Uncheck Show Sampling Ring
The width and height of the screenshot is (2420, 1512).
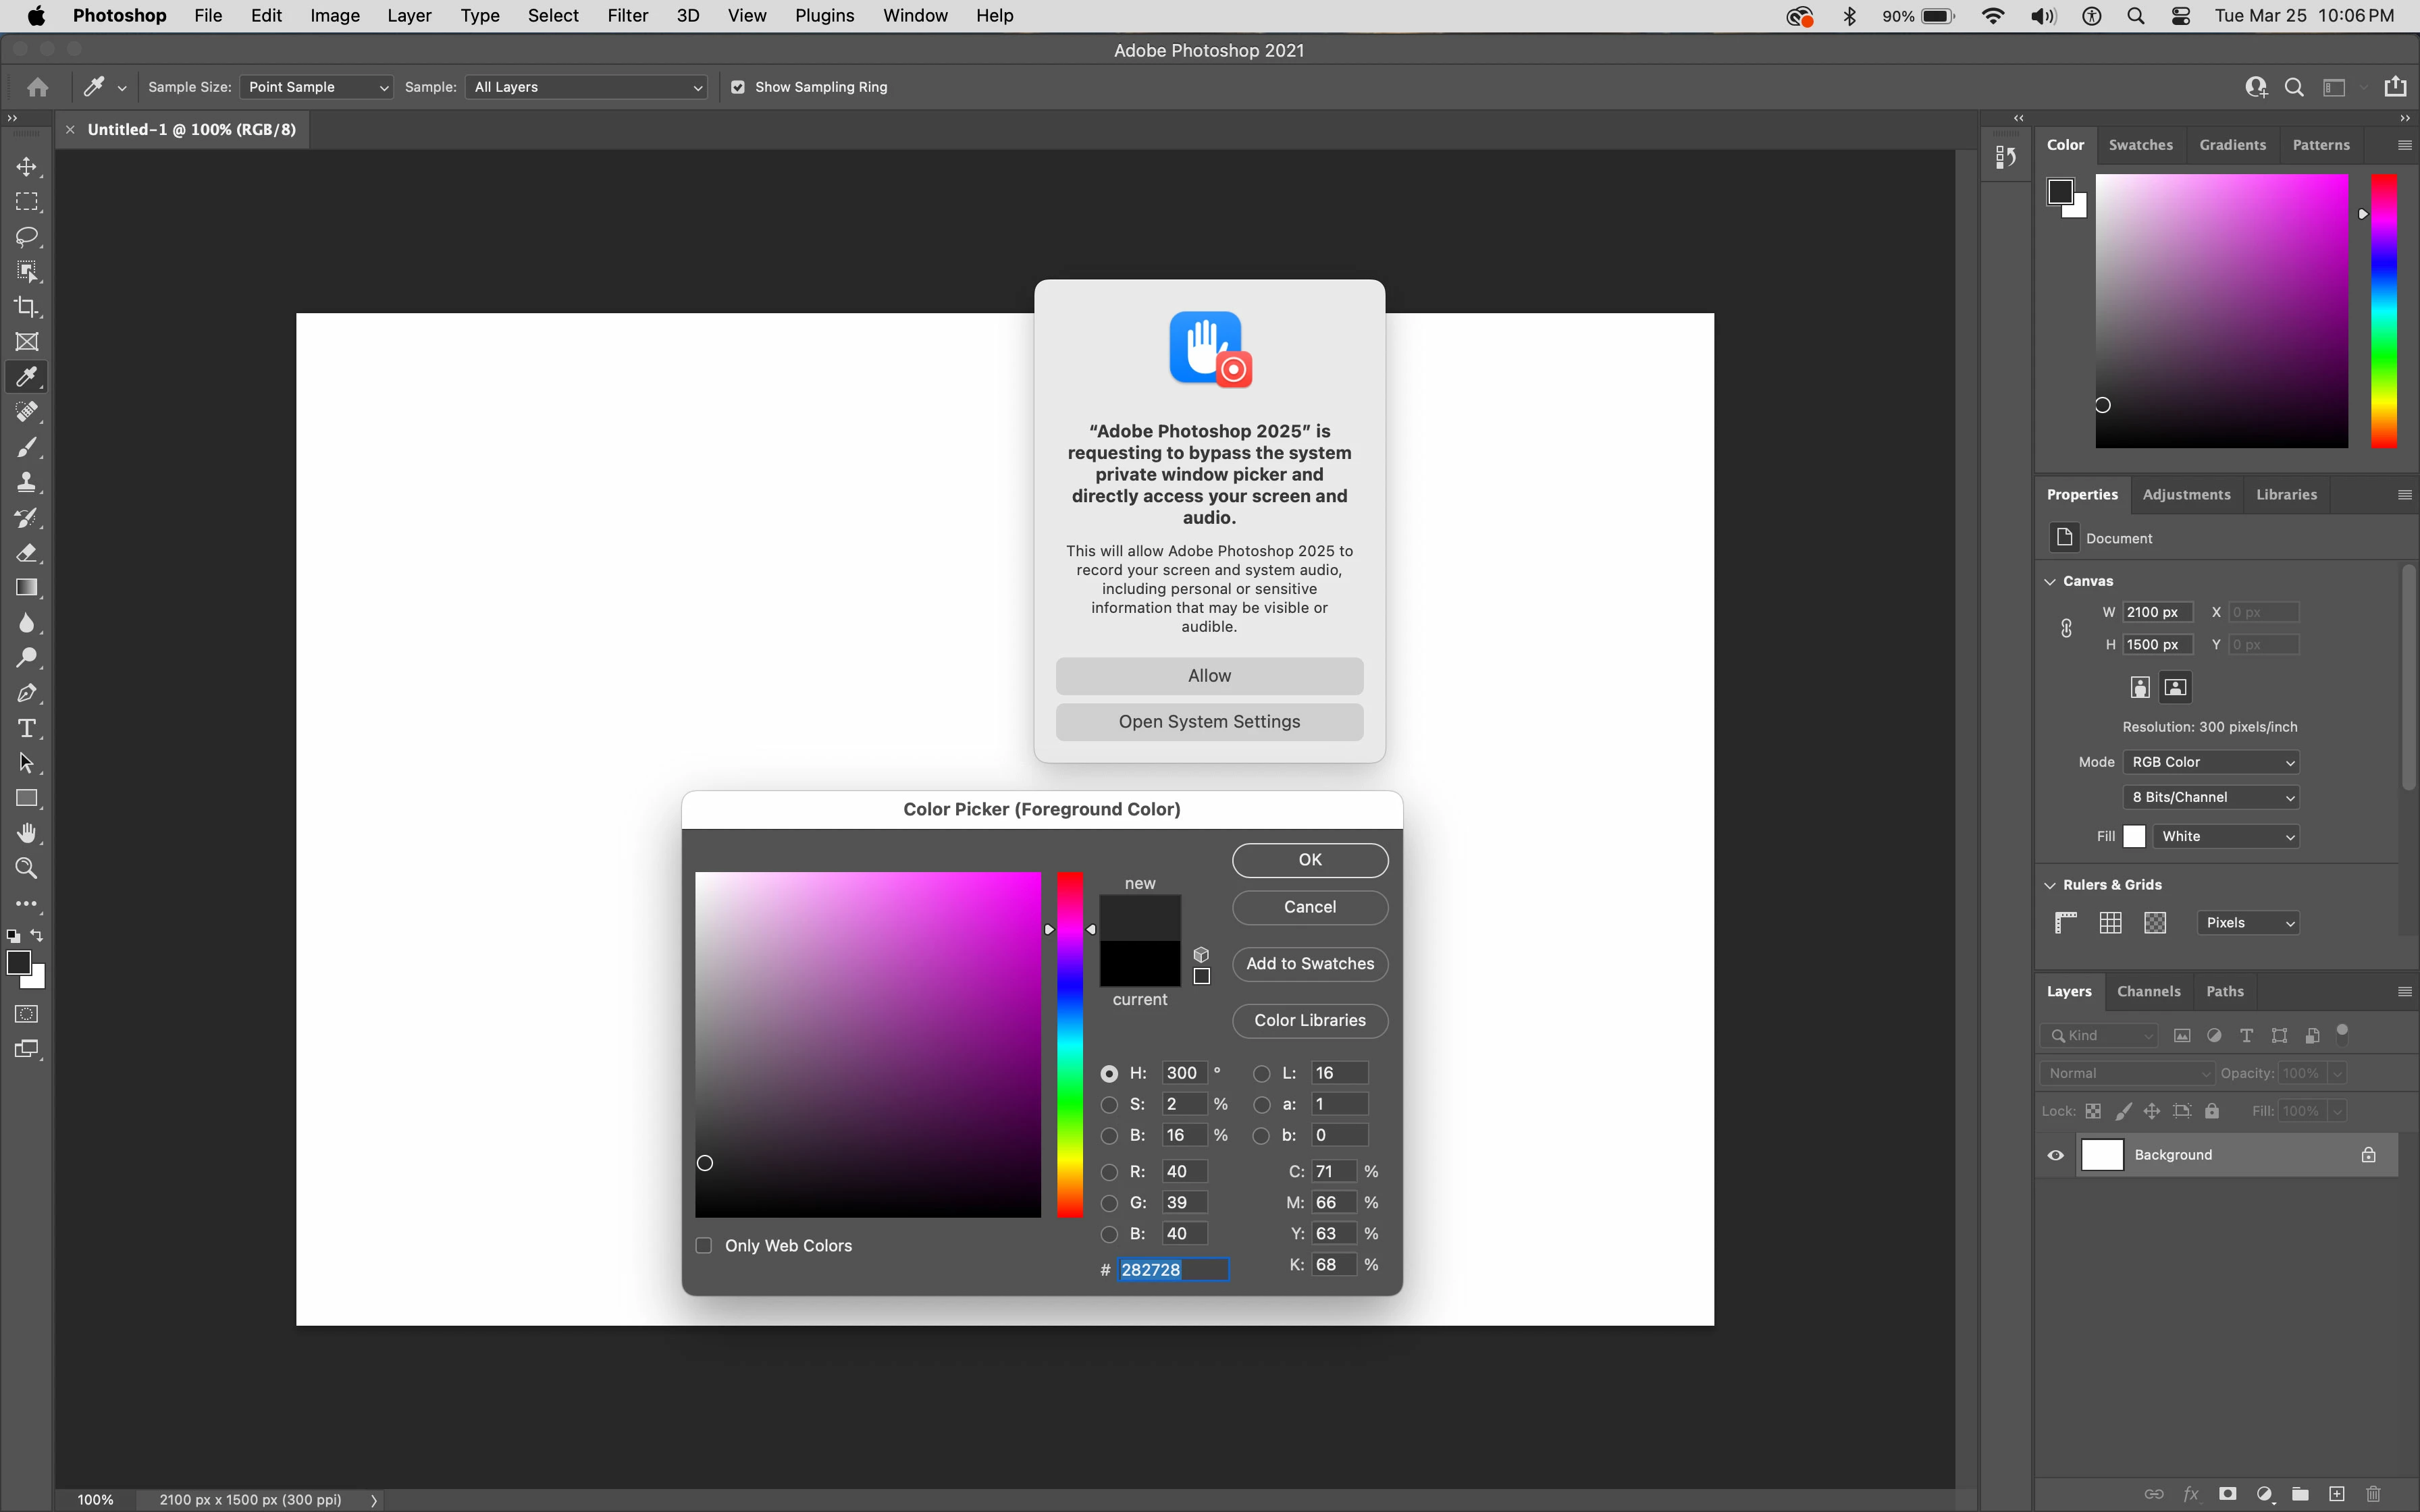click(x=738, y=87)
